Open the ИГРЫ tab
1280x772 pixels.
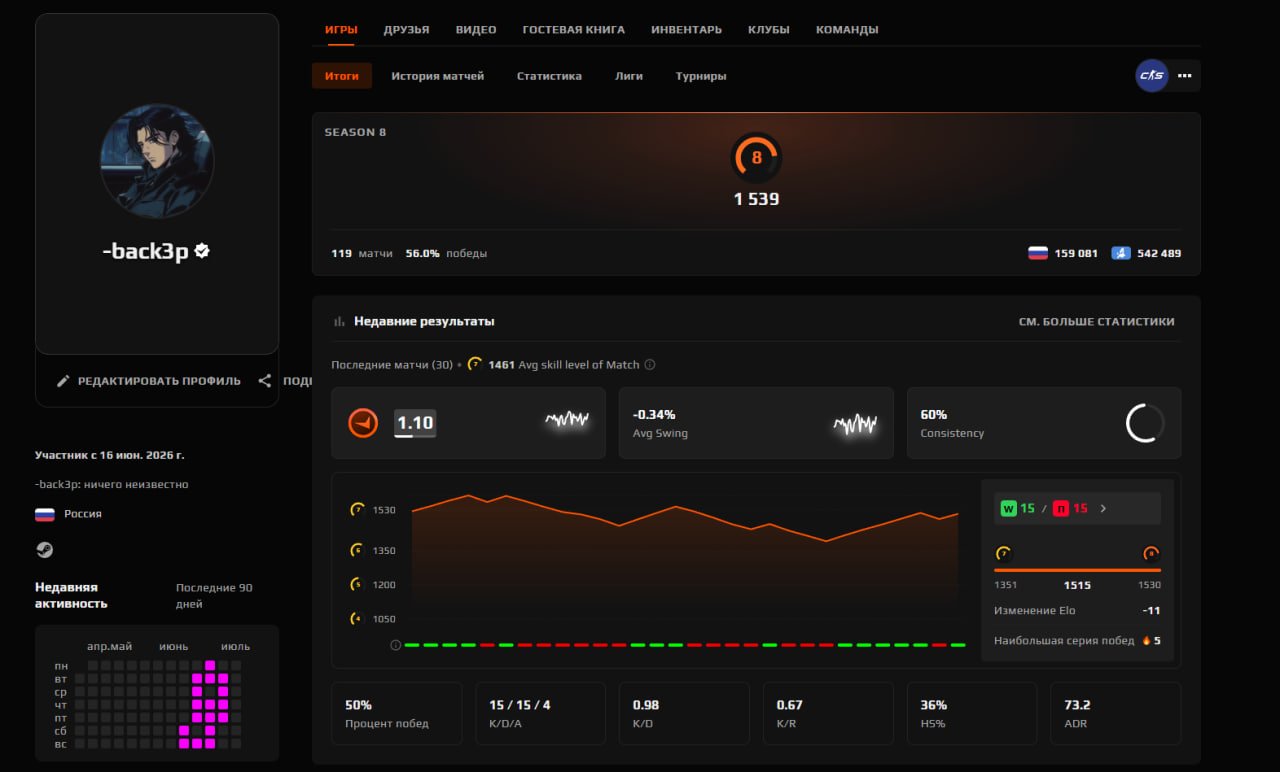point(341,30)
